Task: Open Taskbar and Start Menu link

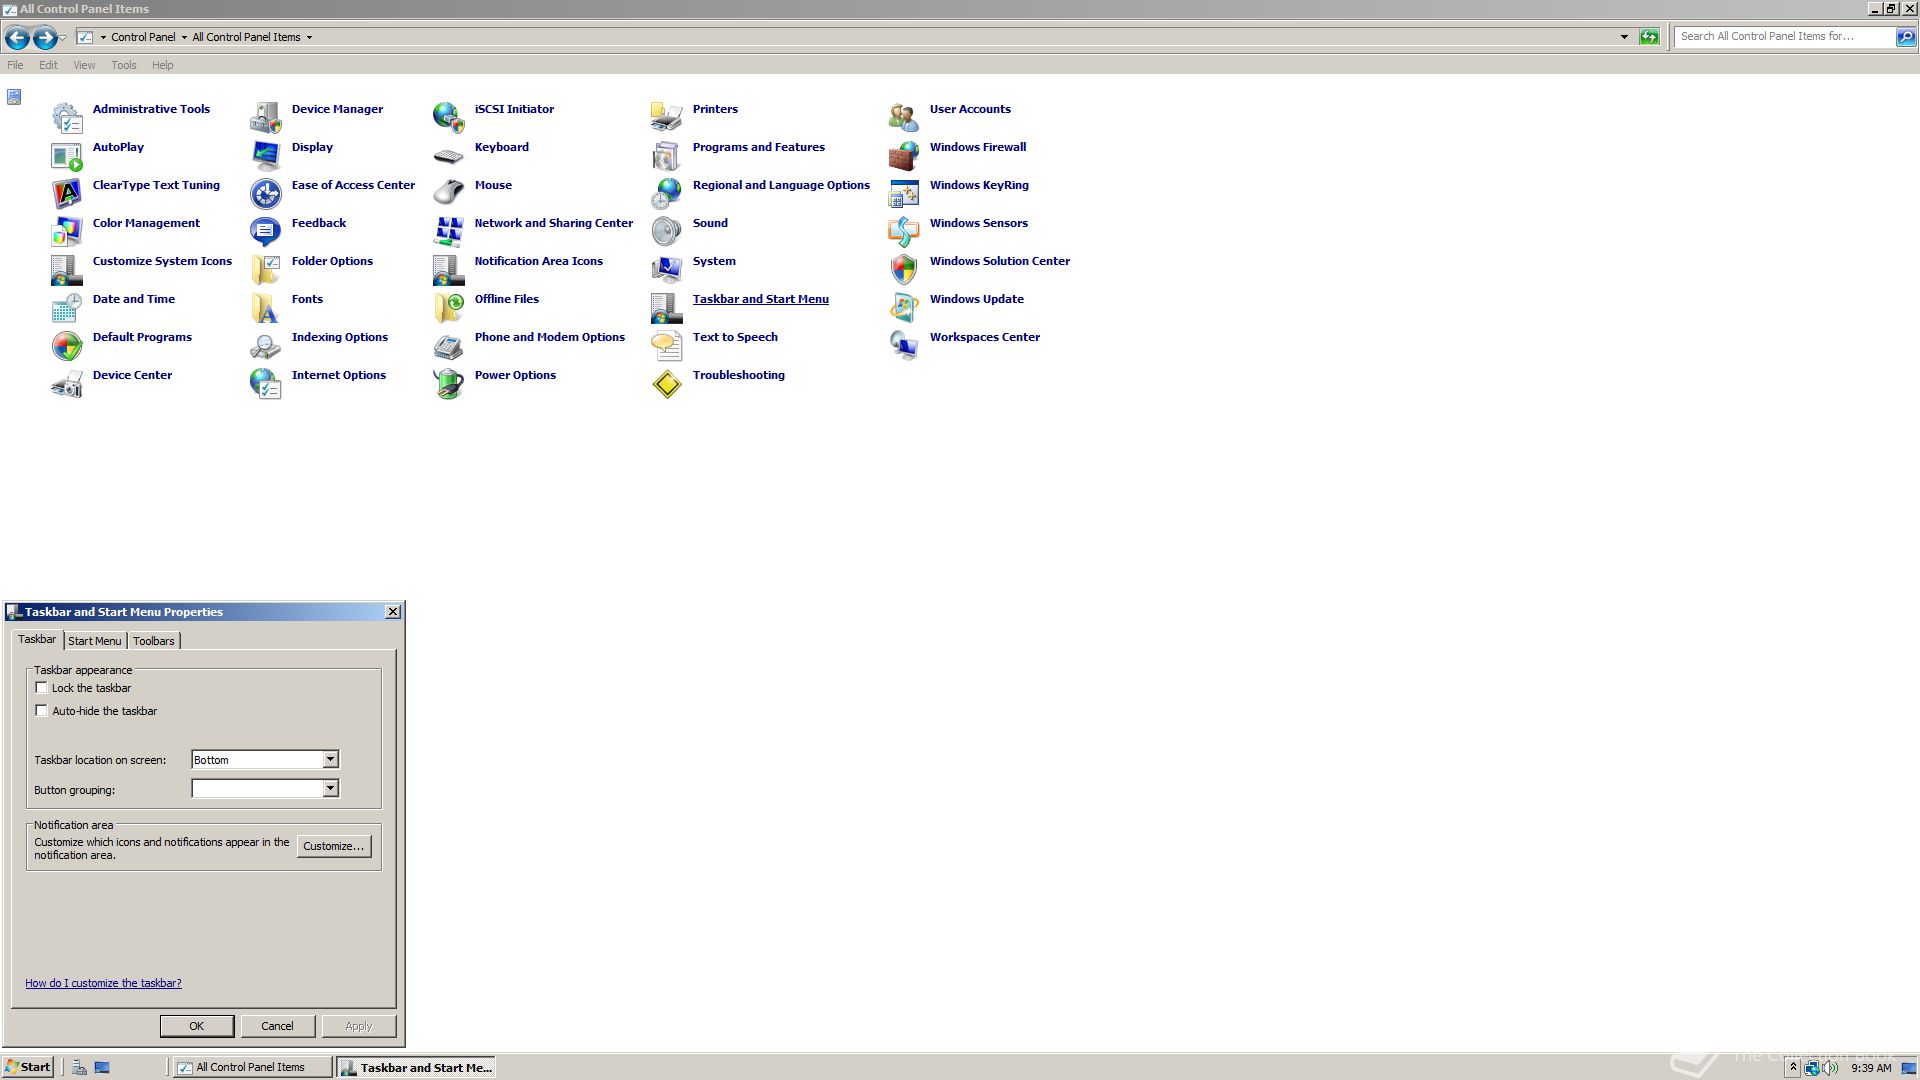Action: [x=761, y=299]
